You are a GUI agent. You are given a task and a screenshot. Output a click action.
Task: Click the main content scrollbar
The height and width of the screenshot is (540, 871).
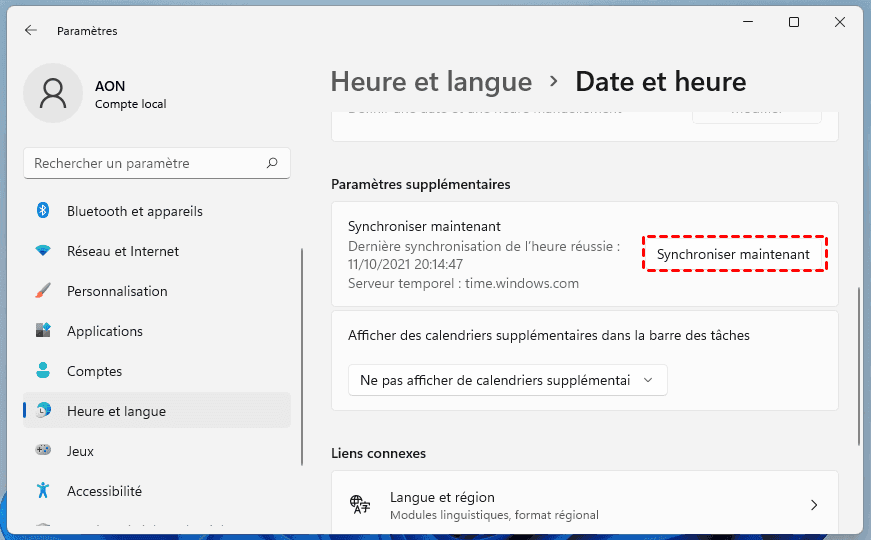coord(859,367)
